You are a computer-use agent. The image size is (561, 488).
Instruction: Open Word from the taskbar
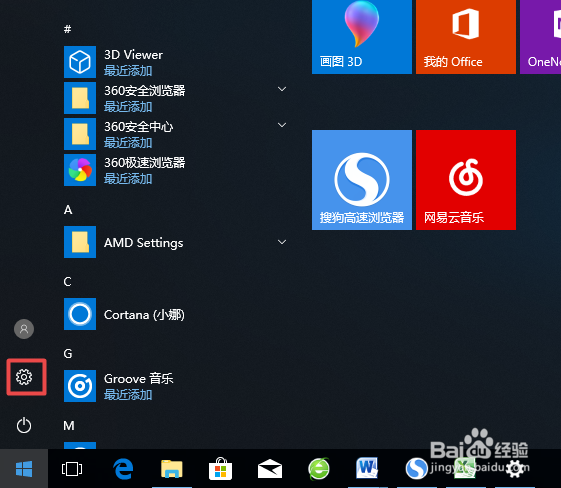click(367, 468)
